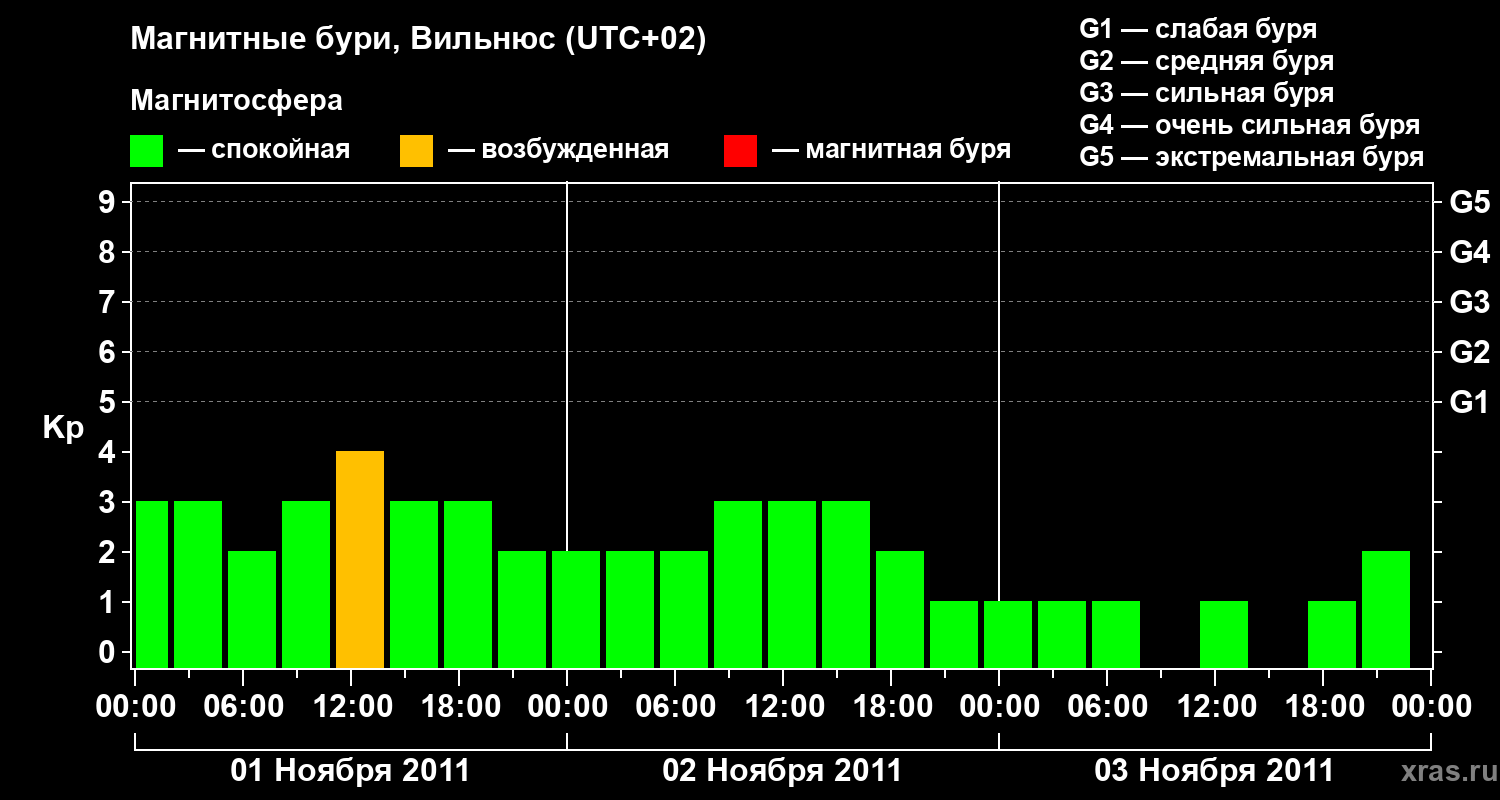Click the '— возбужденная' legend label

pos(558,150)
